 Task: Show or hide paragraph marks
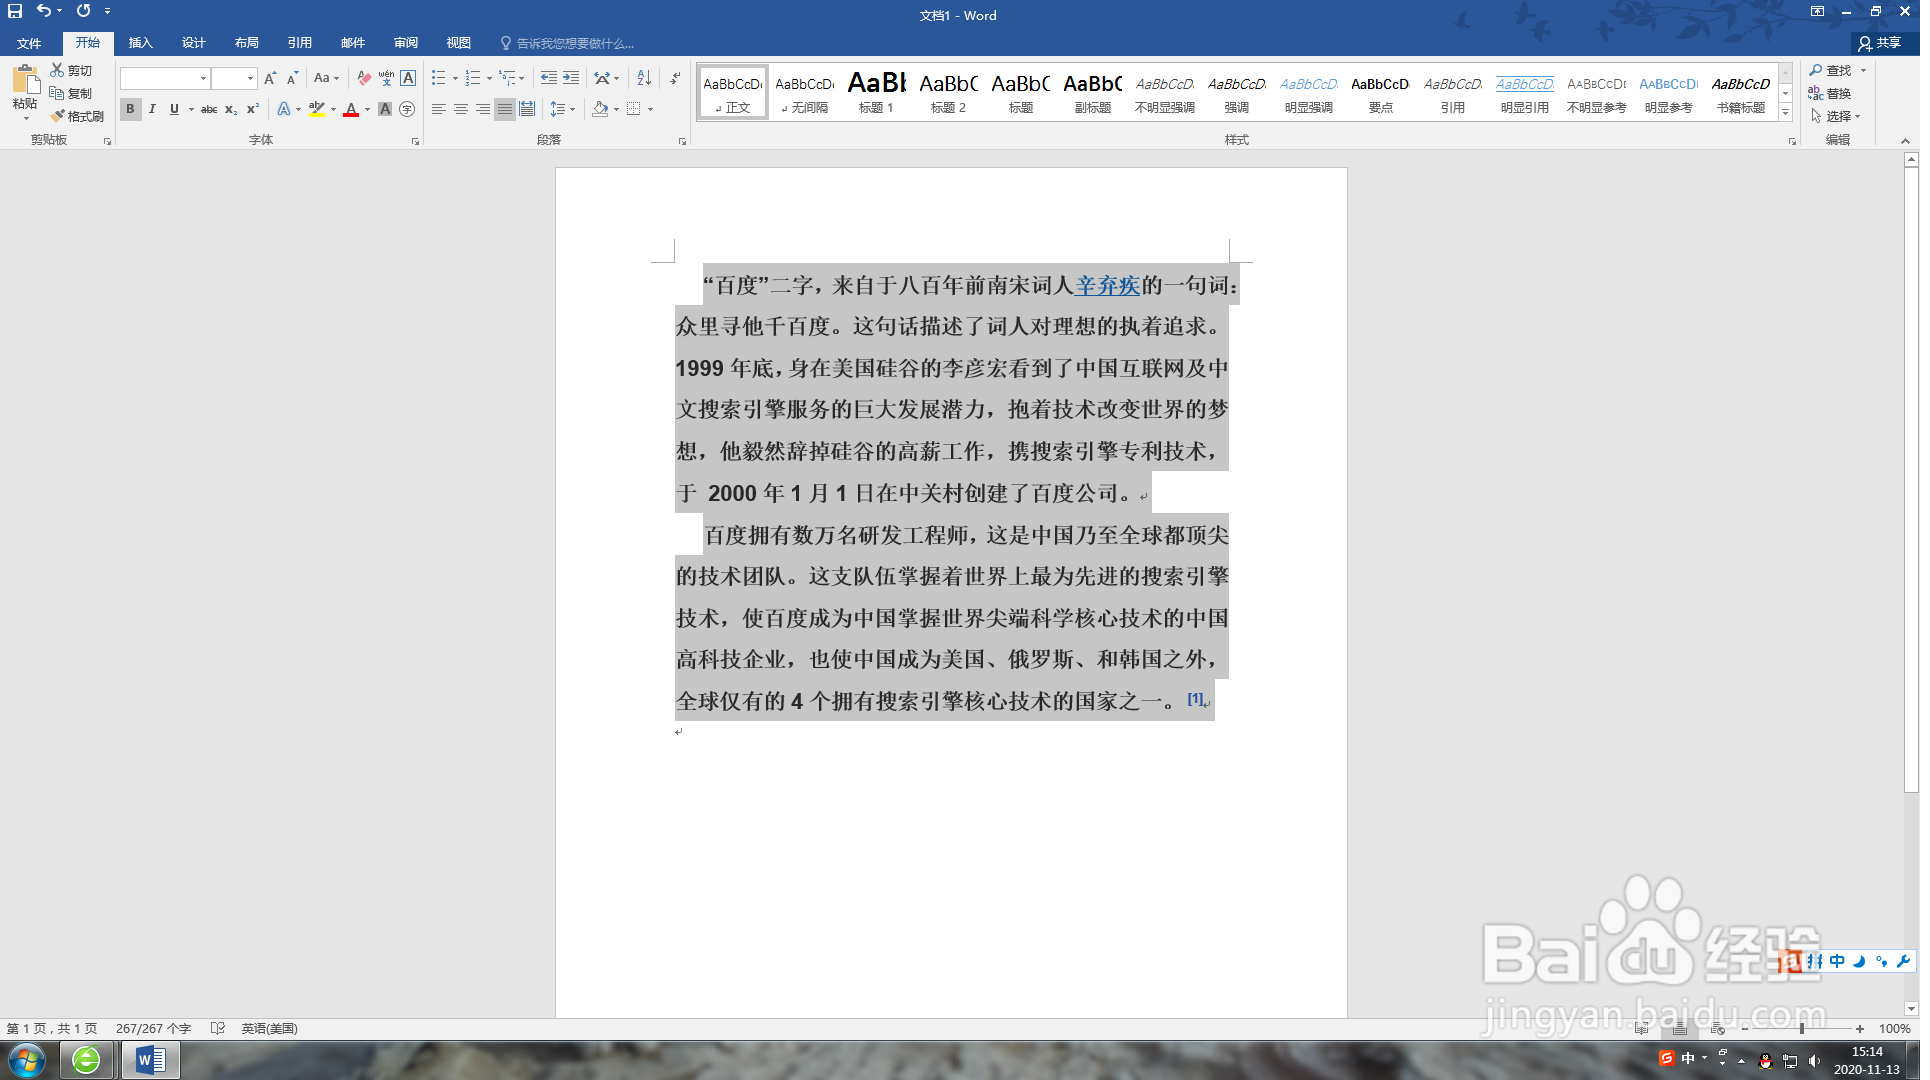click(676, 78)
